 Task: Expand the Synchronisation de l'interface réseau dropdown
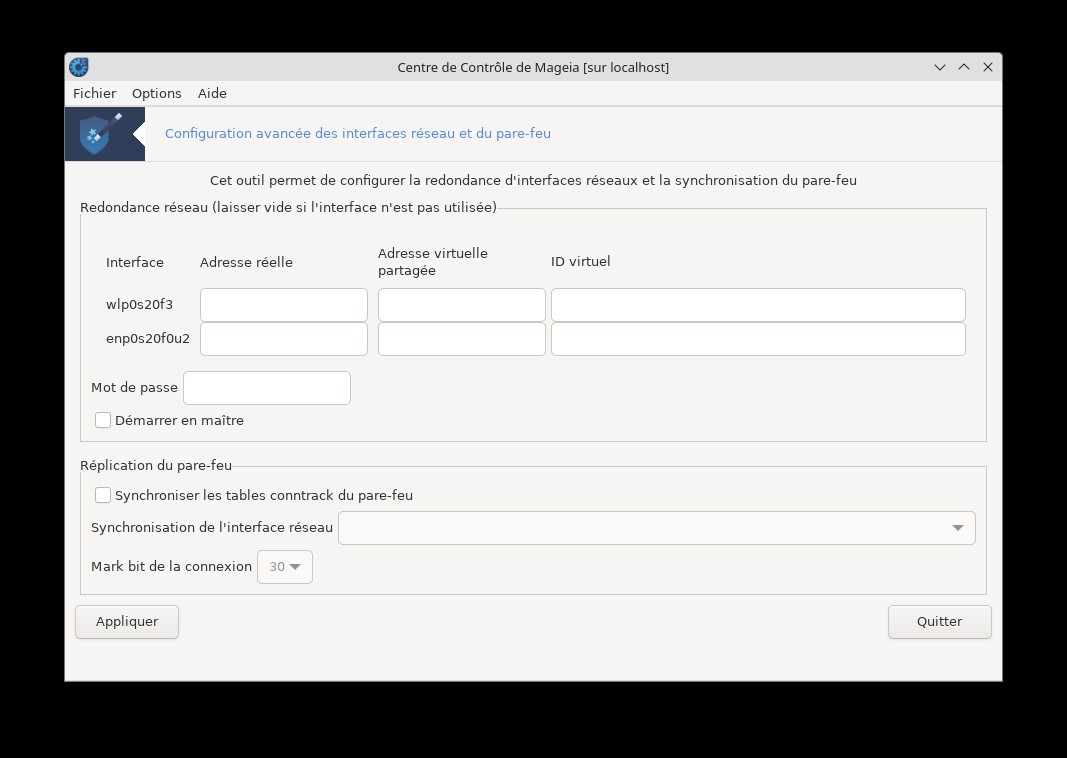point(657,528)
